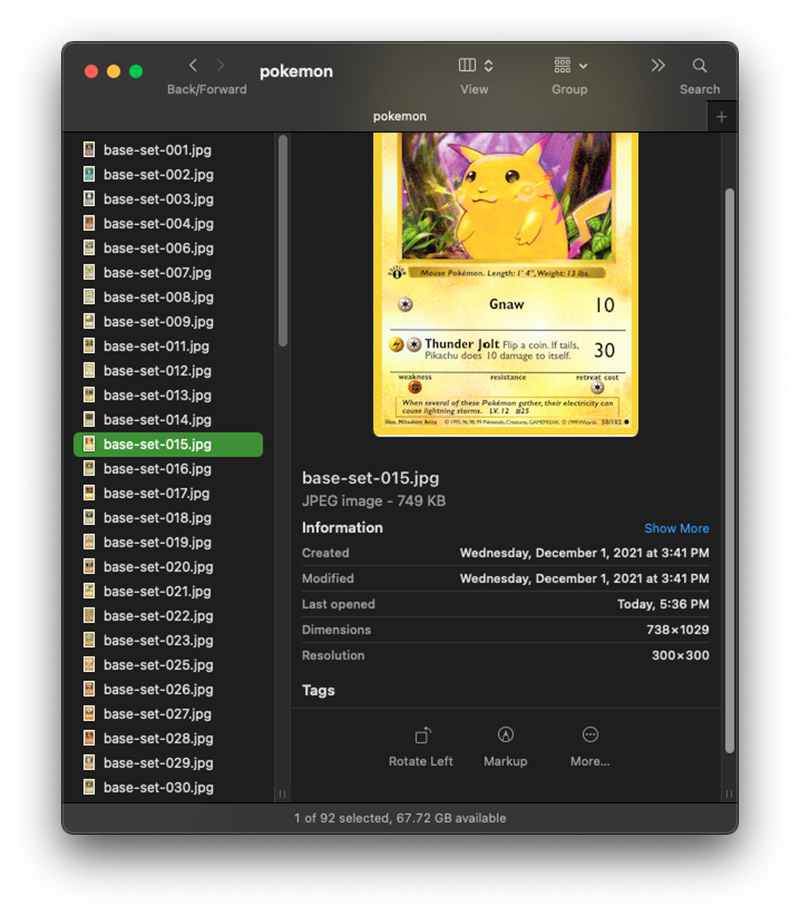Click the JPEG image - 749 KB text
The height and width of the screenshot is (916, 800).
[x=373, y=501]
